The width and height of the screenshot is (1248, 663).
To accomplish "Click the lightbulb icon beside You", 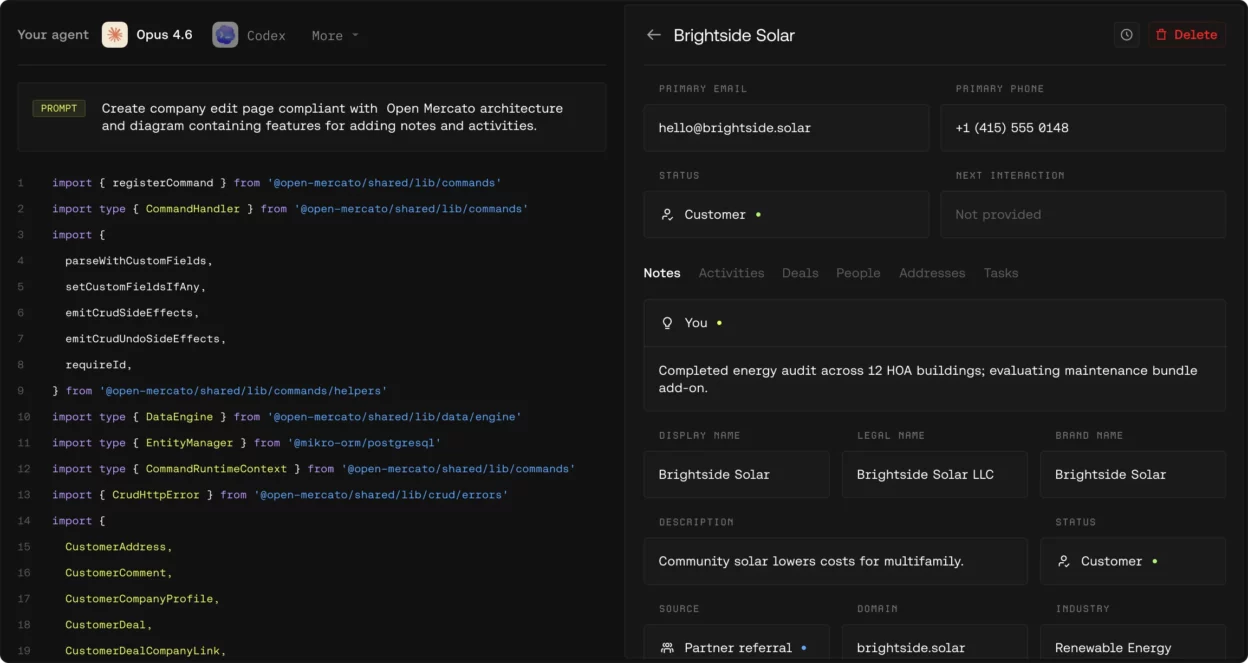I will (x=668, y=323).
